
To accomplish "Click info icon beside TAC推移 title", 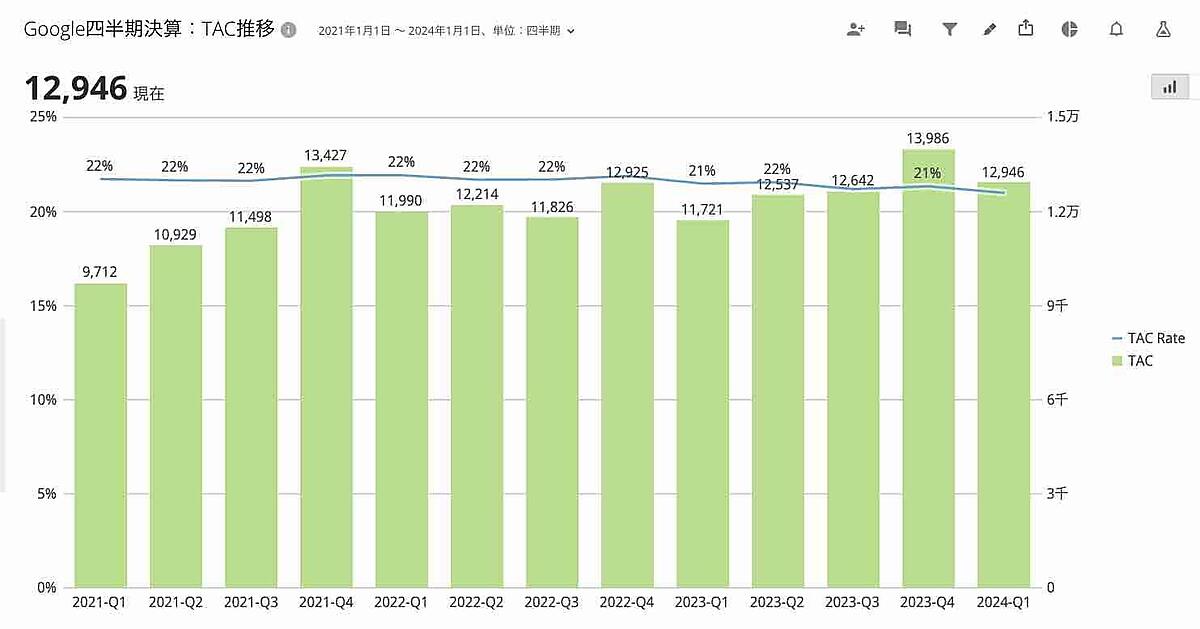I will [288, 30].
